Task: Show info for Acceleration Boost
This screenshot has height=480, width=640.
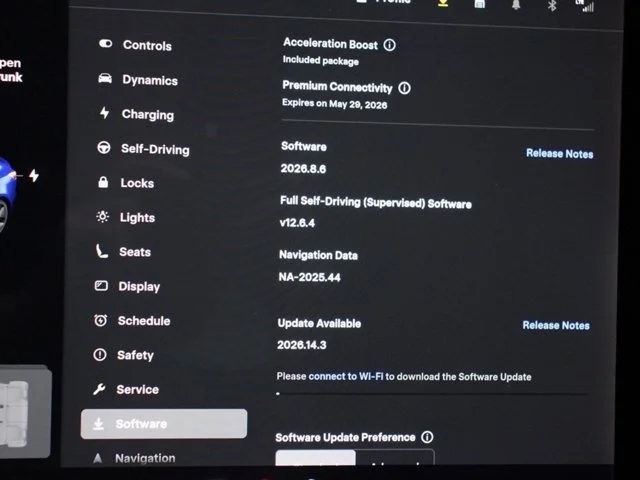Action: pos(389,45)
